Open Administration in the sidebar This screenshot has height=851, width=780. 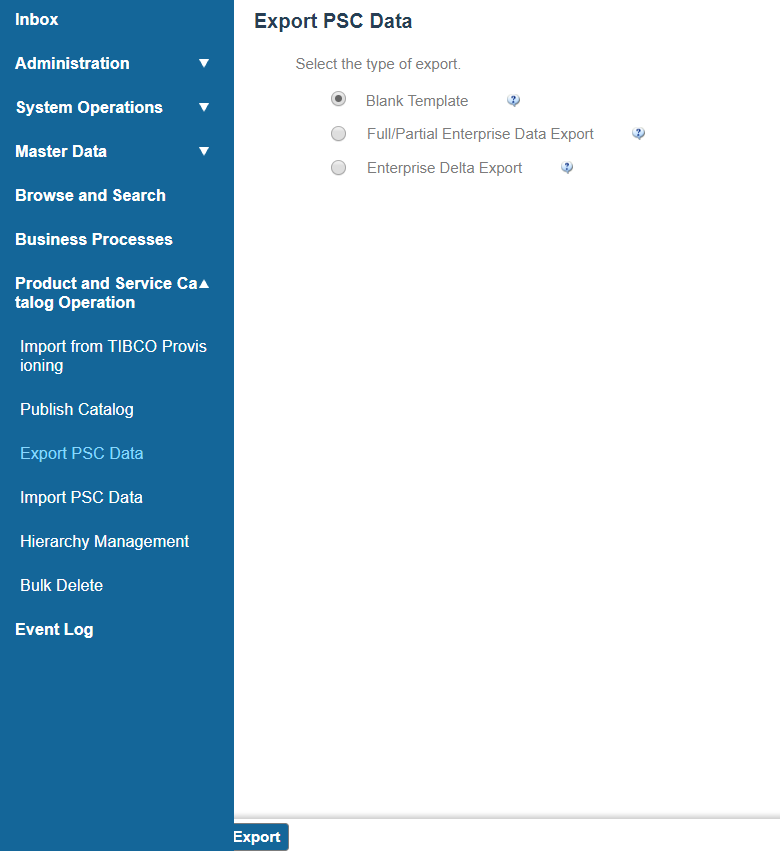[72, 63]
